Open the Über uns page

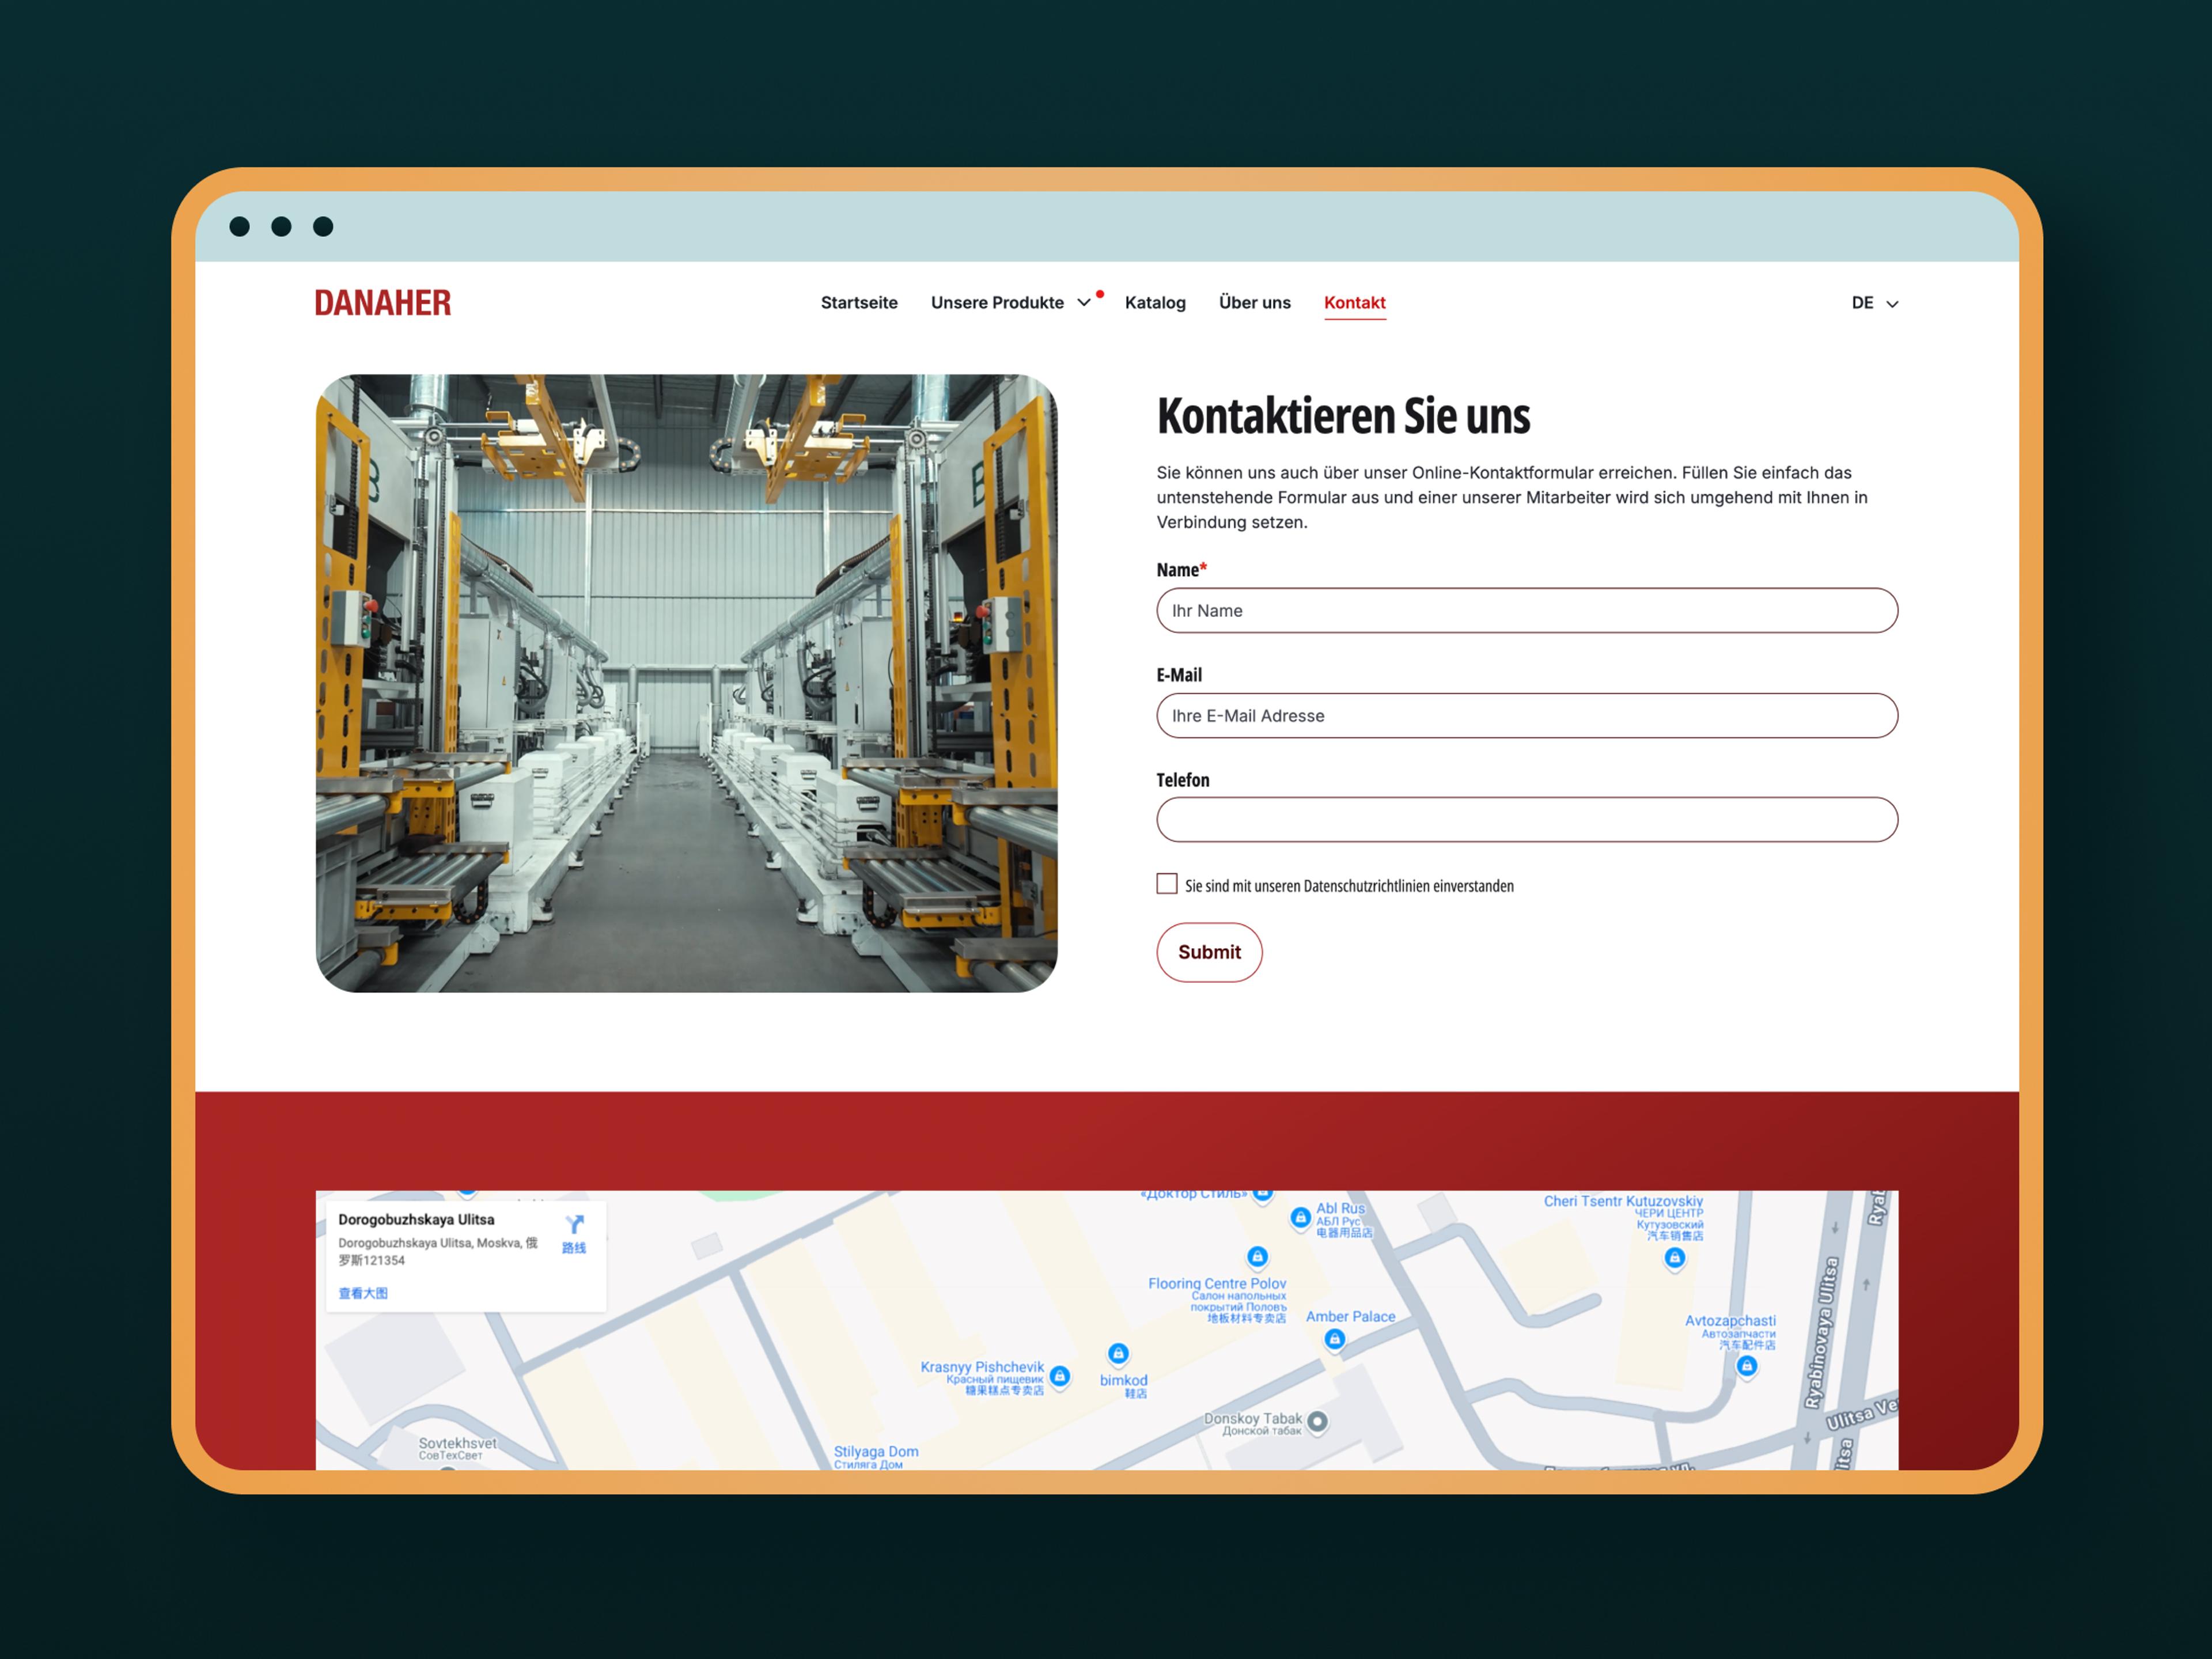pyautogui.click(x=1254, y=303)
